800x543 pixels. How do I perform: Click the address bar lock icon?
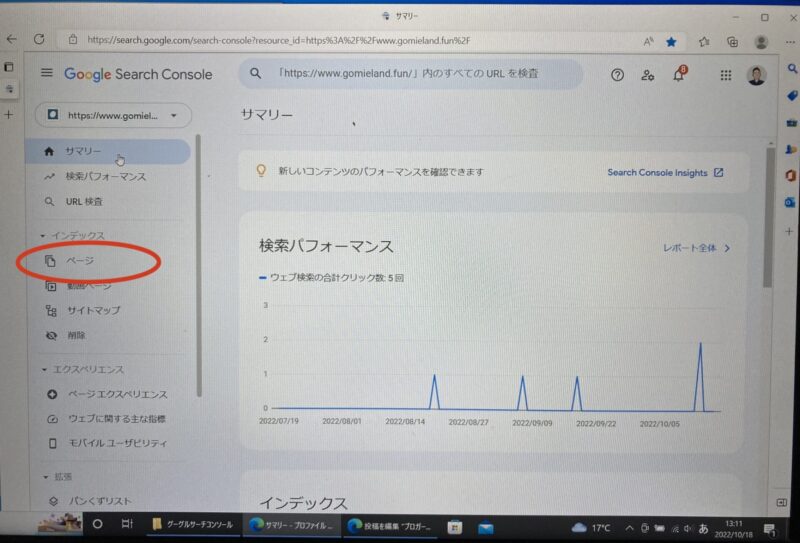73,39
